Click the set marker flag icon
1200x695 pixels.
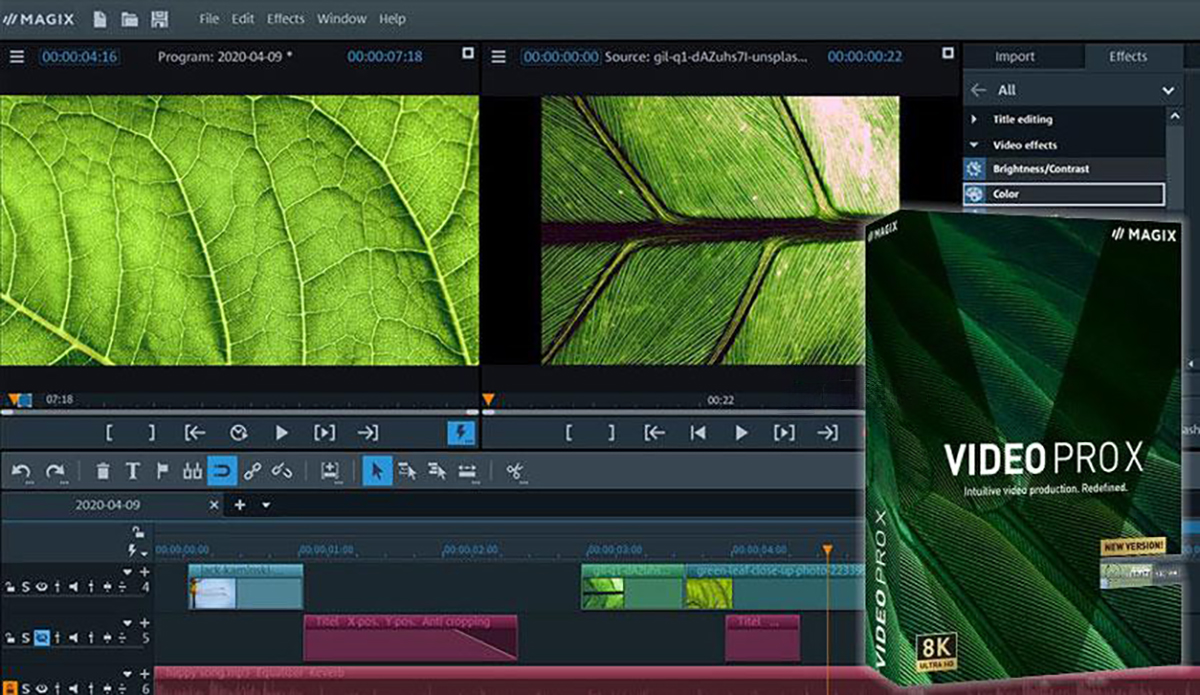[162, 471]
